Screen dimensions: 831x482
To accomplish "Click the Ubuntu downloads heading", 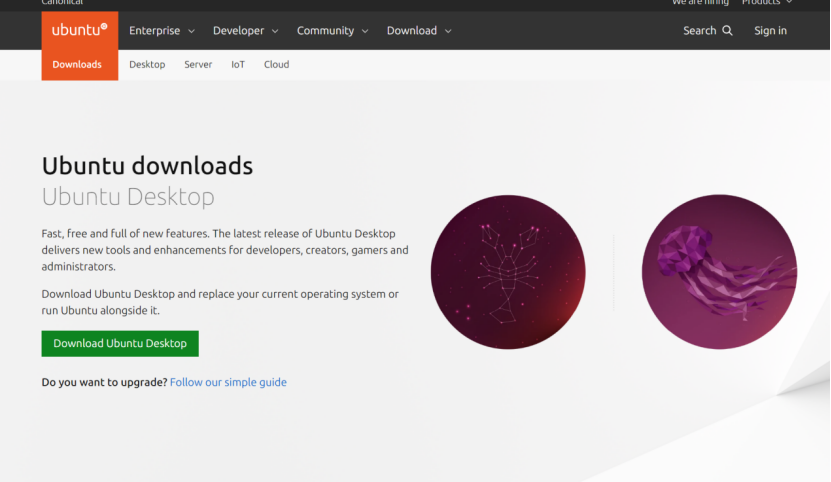I will [x=147, y=166].
